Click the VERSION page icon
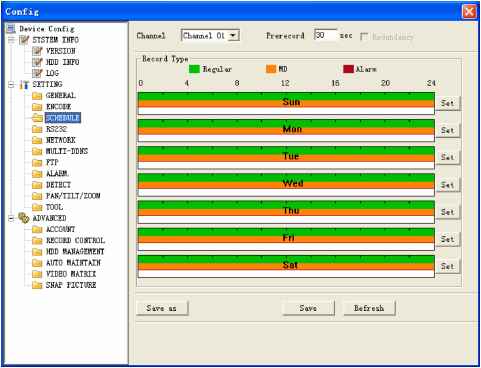The height and width of the screenshot is (368, 481). 37,51
